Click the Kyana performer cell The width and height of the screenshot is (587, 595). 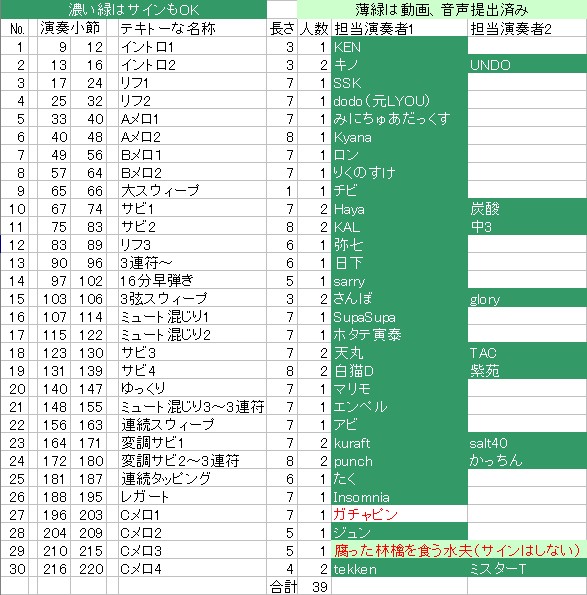pos(399,136)
